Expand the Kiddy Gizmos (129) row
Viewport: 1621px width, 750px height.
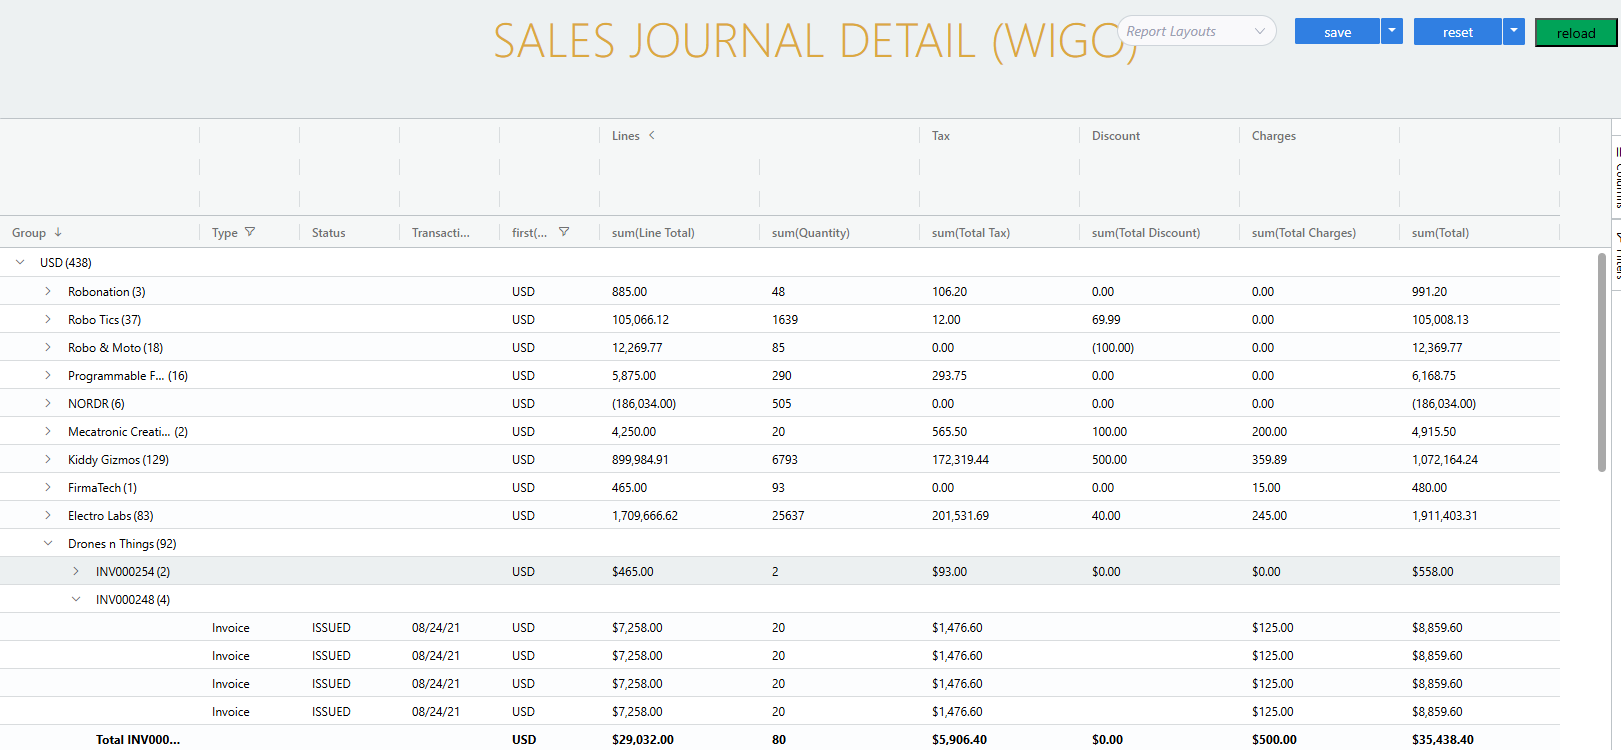coord(48,459)
